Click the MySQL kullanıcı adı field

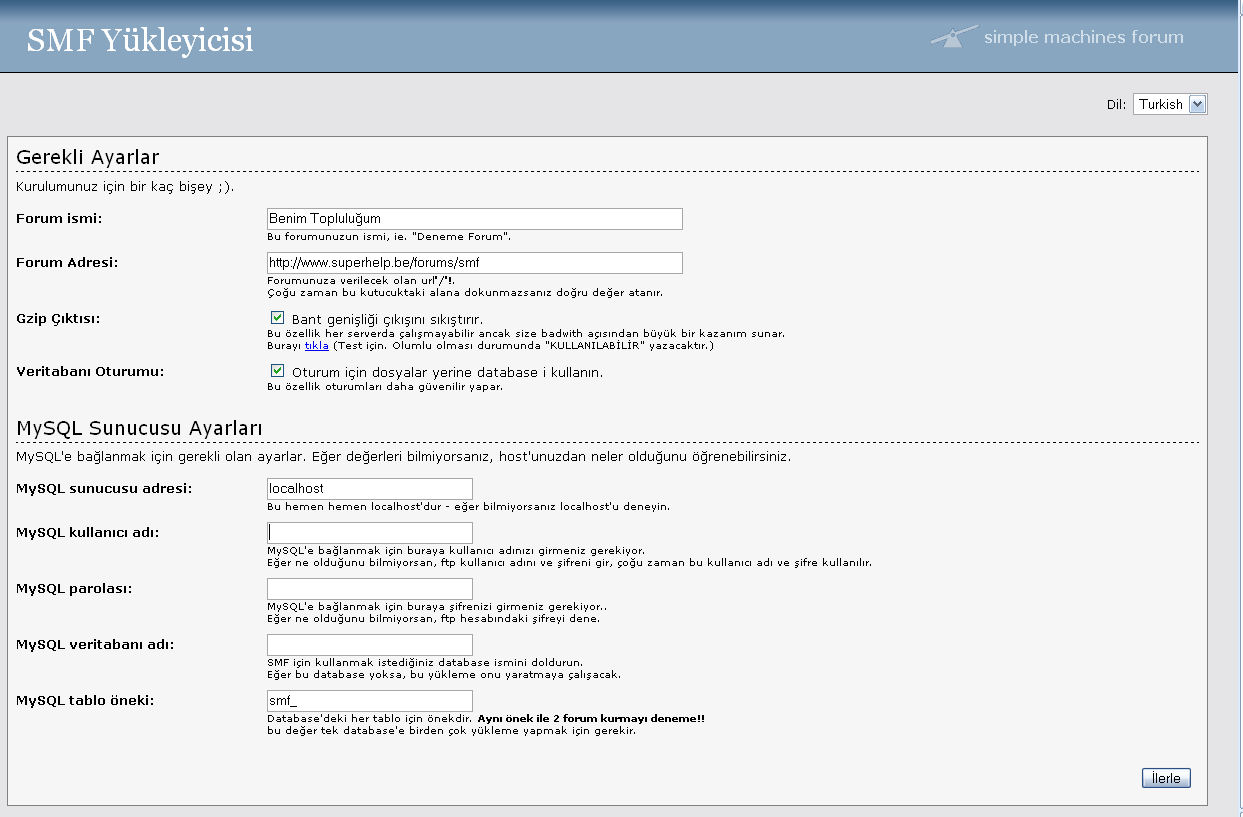click(370, 533)
